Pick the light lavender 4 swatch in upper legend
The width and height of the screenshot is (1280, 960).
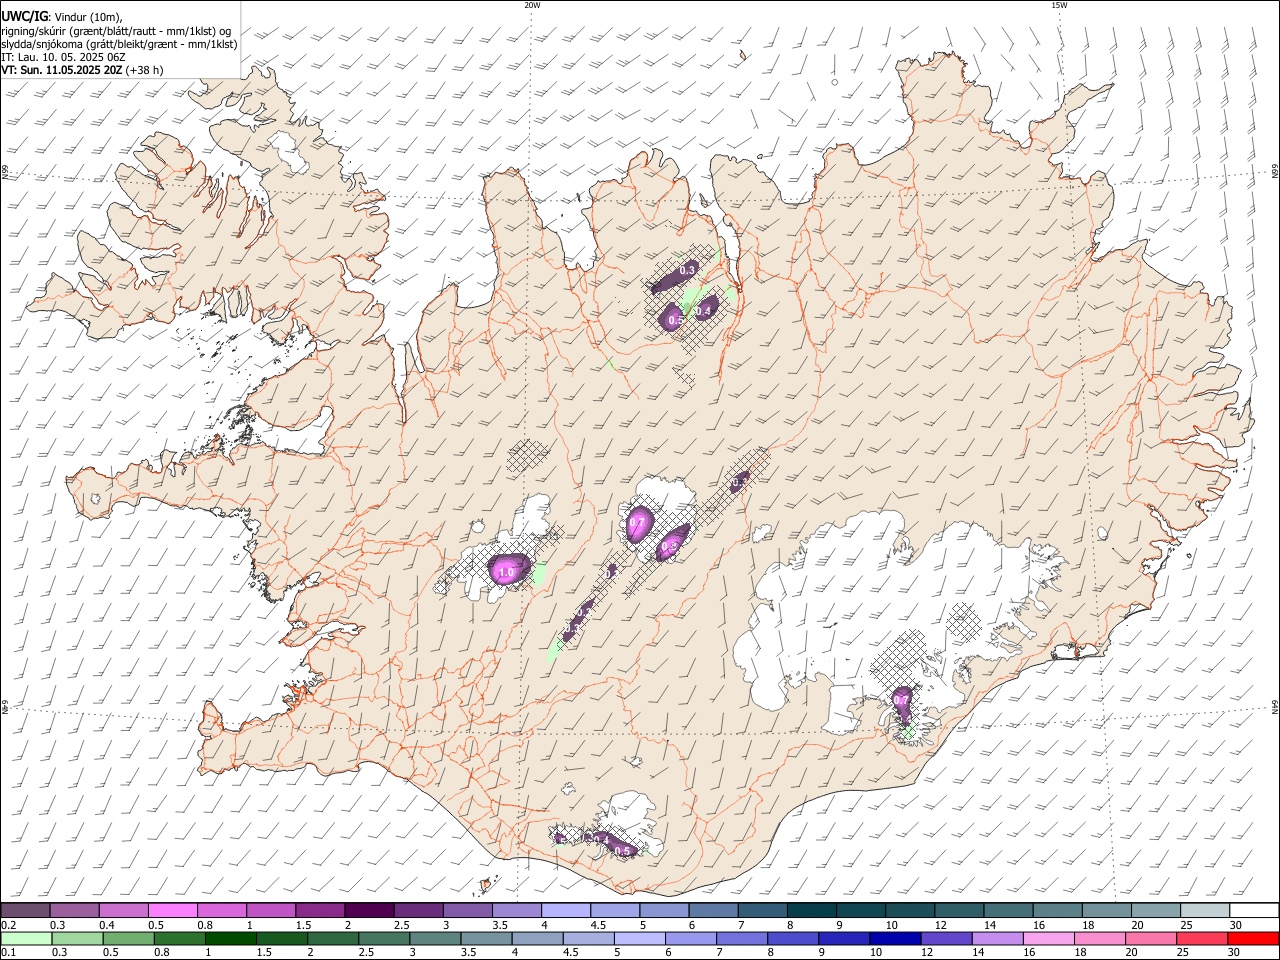565,910
